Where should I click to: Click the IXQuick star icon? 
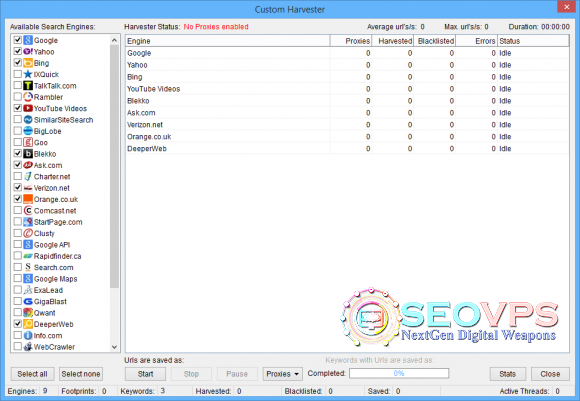click(28, 74)
